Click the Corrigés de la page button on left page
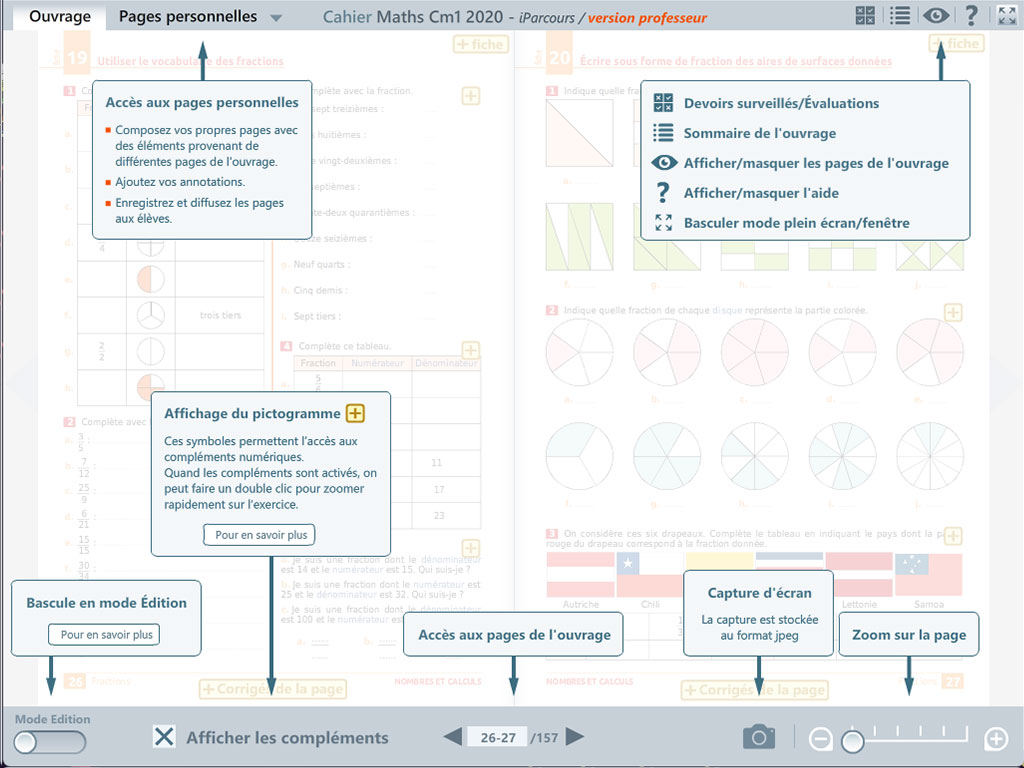Viewport: 1024px width, 768px height. [x=272, y=689]
